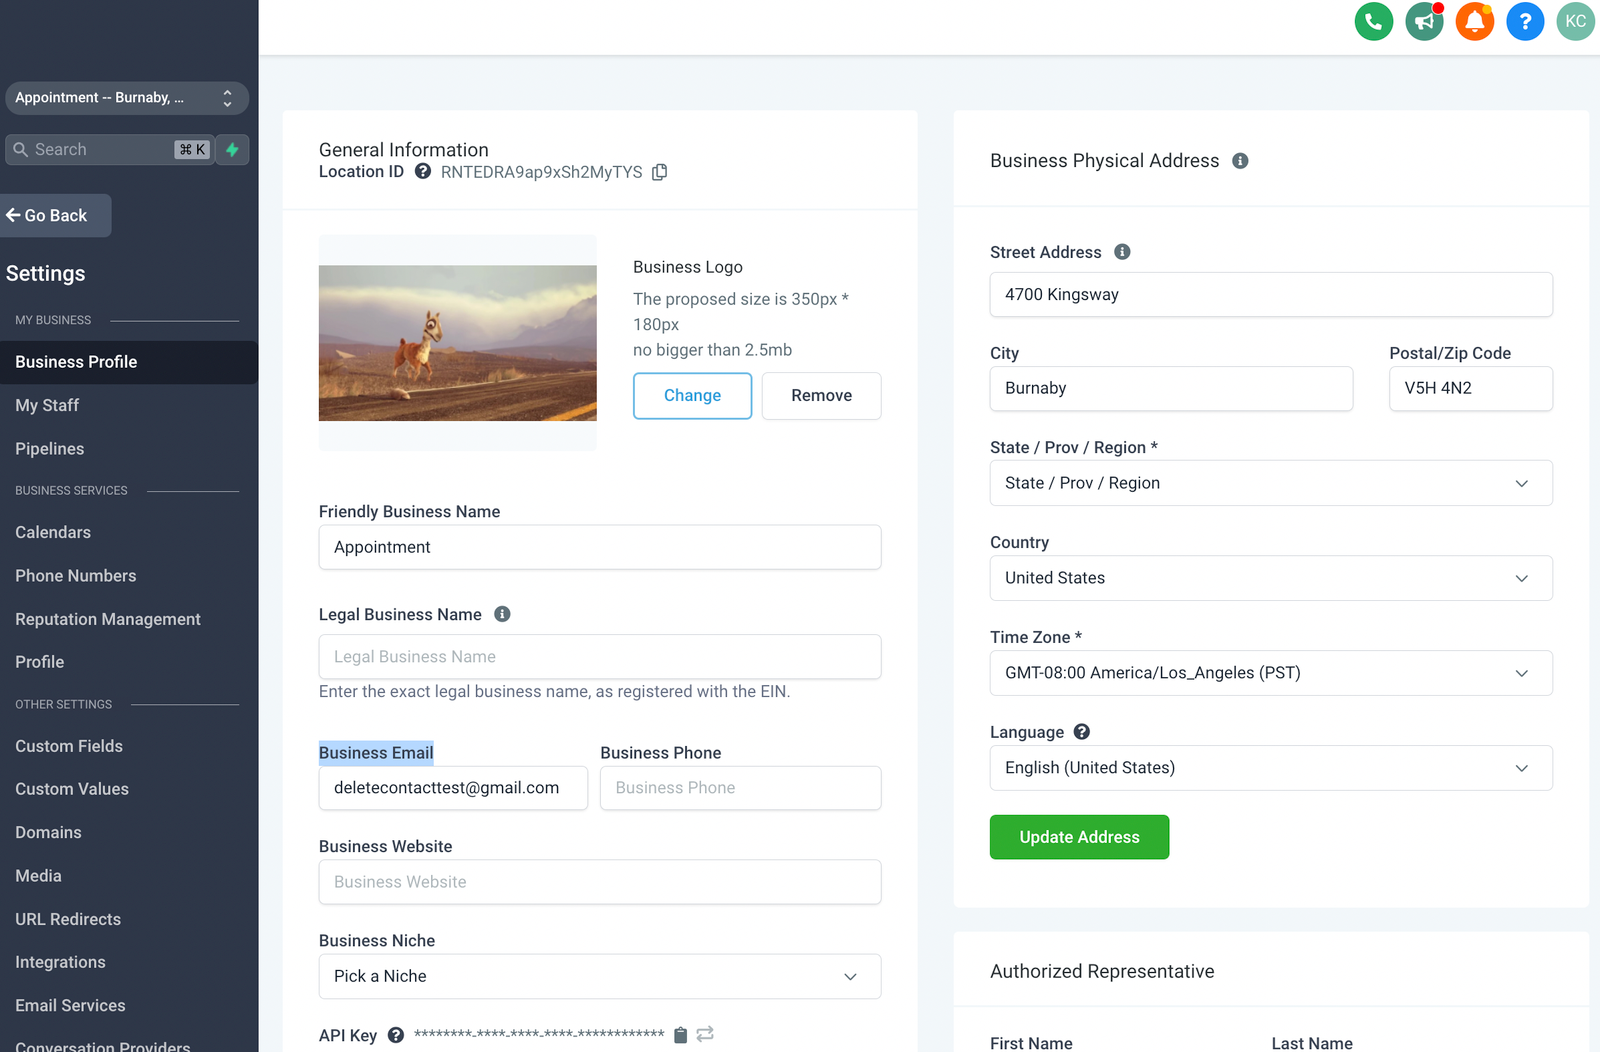Open the orange notifications bell
Viewport: 1600px width, 1052px height.
[1474, 21]
